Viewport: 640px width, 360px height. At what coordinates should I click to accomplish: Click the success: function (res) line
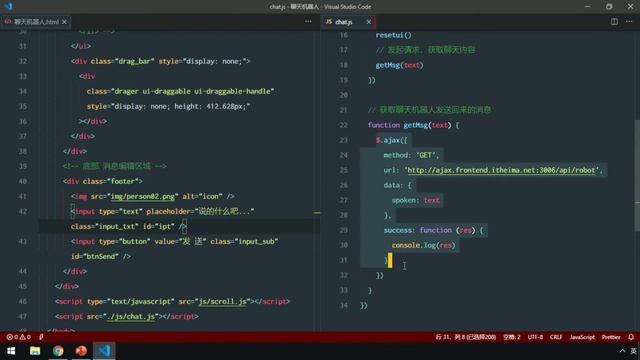point(433,230)
